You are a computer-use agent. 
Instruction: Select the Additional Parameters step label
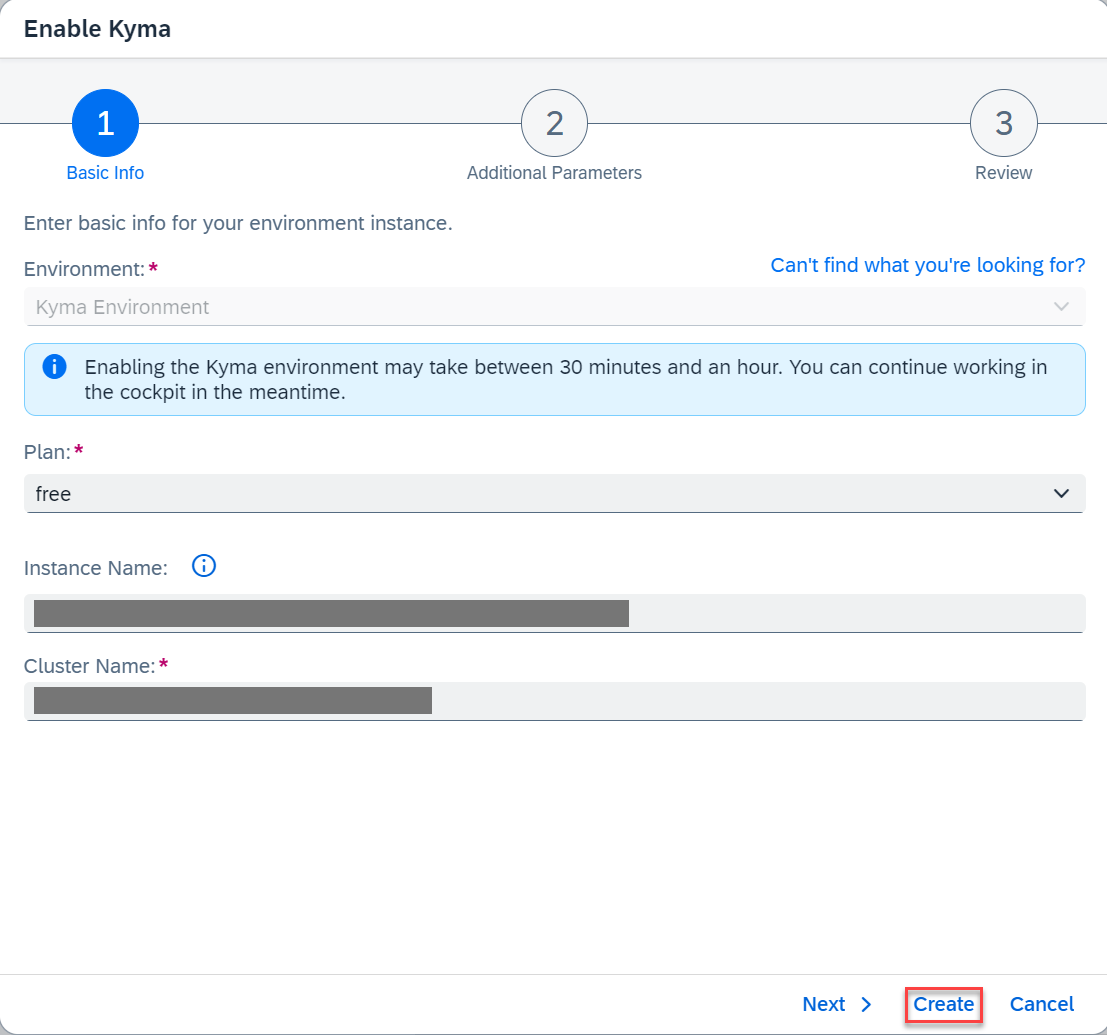click(554, 173)
